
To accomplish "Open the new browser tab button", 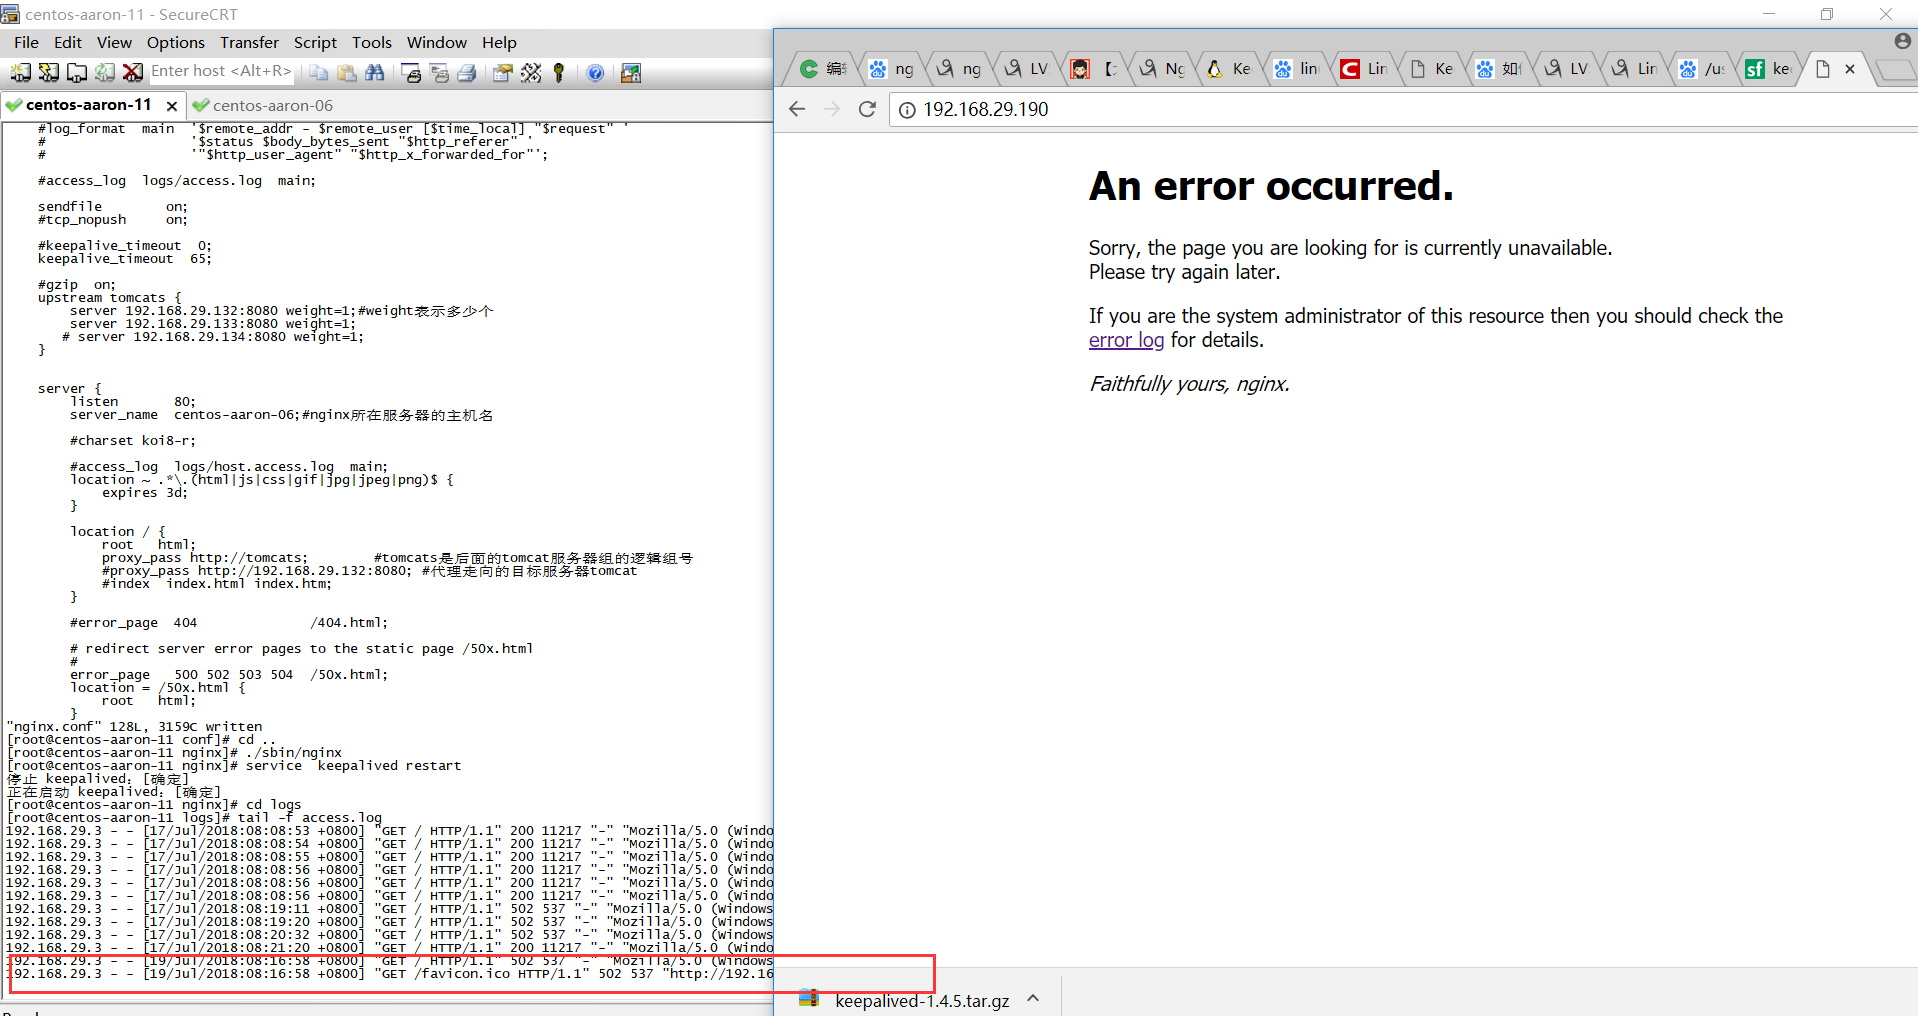I will point(1895,70).
